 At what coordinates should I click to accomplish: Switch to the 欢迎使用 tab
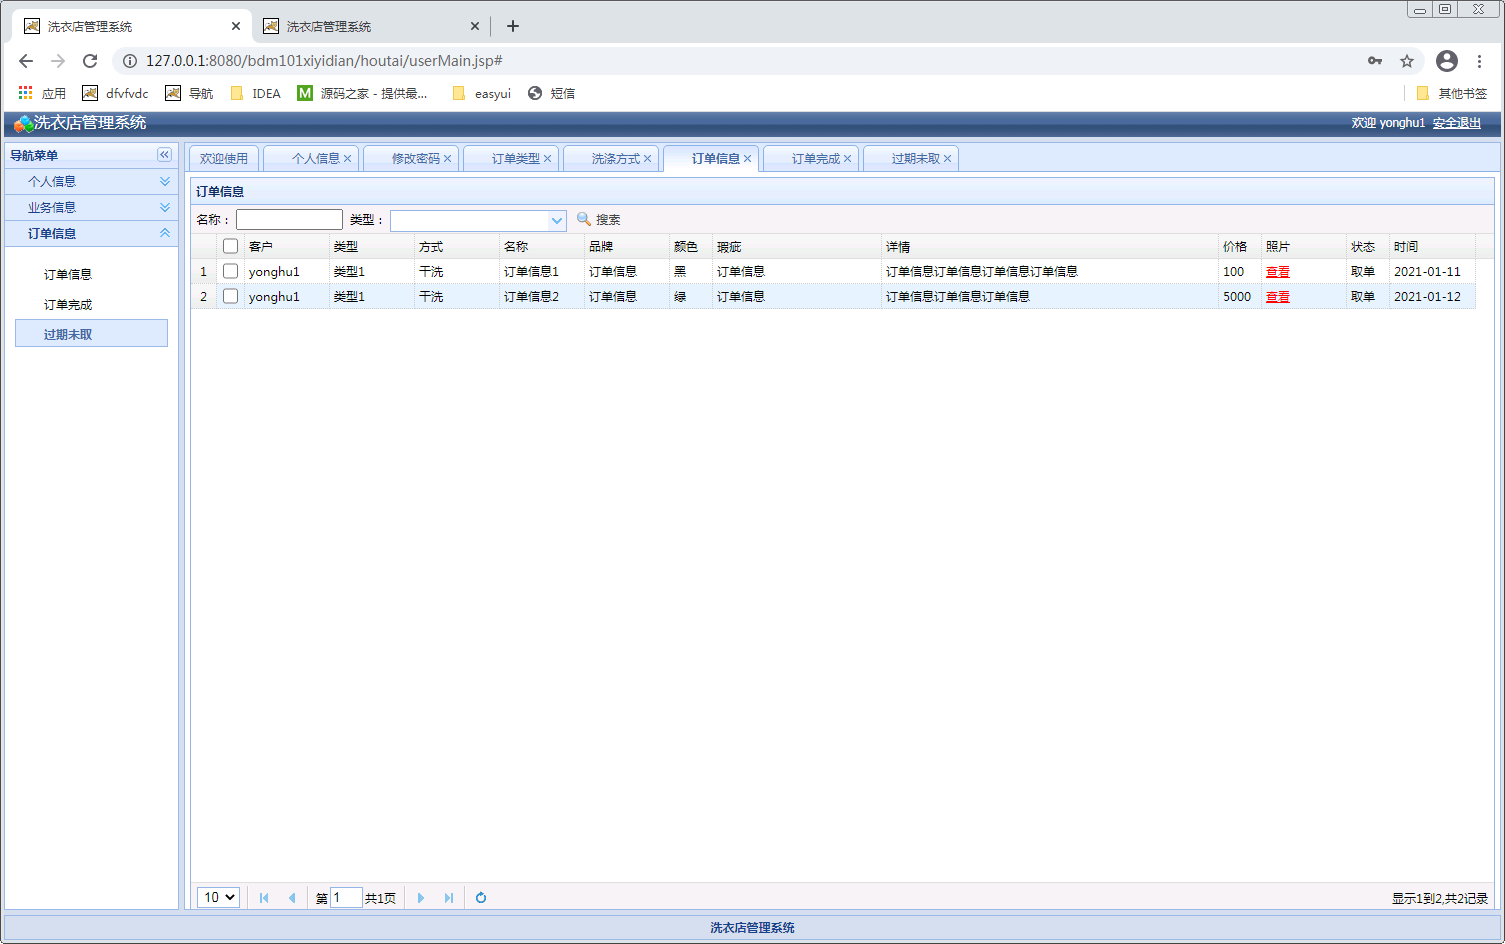224,159
